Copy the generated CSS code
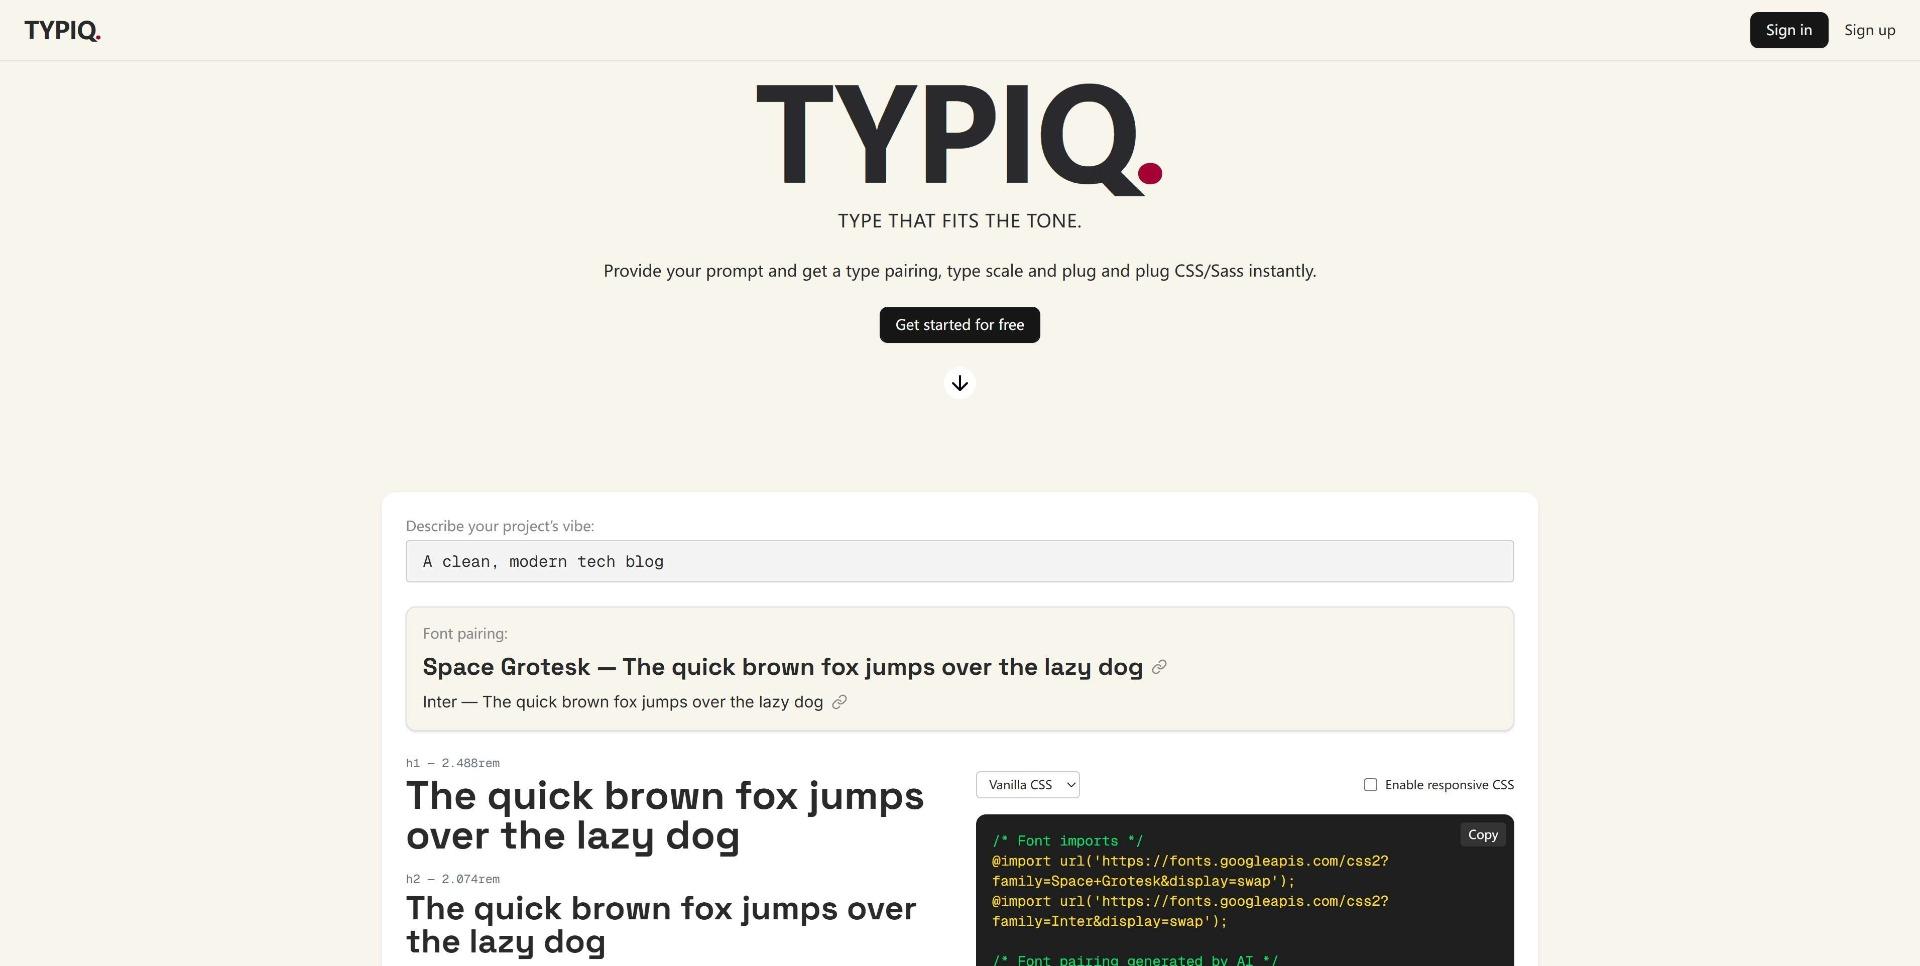1920x966 pixels. coord(1482,835)
